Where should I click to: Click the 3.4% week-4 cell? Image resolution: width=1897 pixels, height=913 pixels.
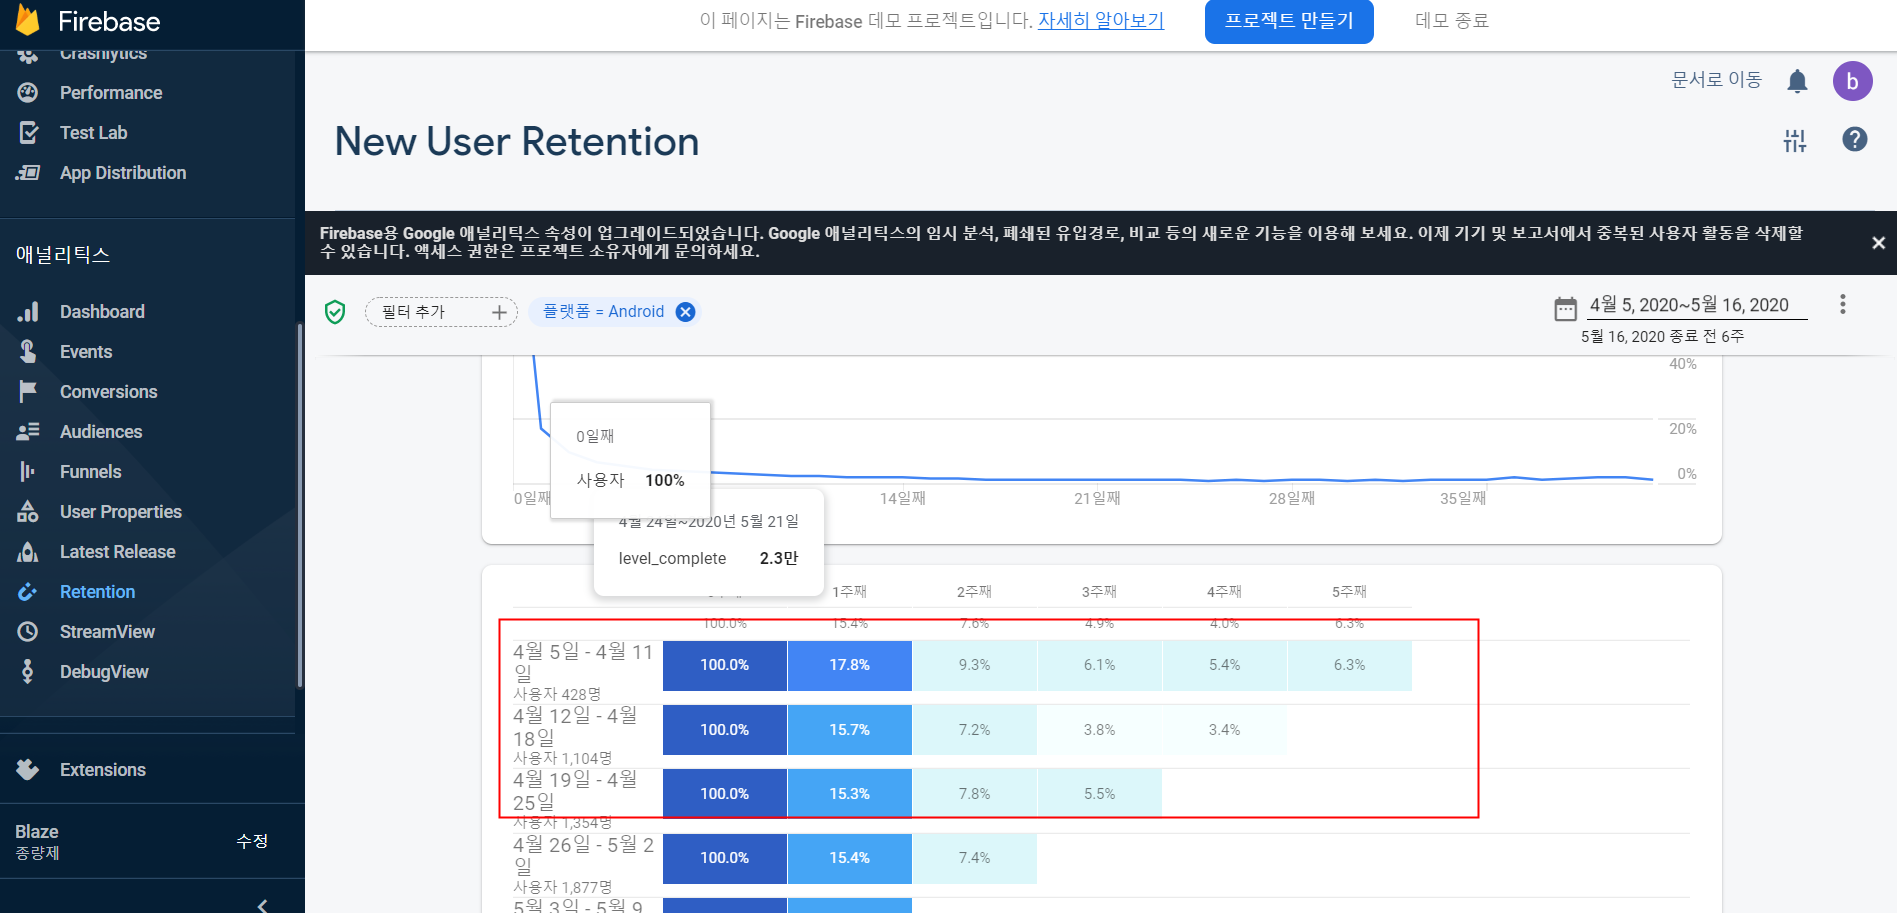(1225, 730)
